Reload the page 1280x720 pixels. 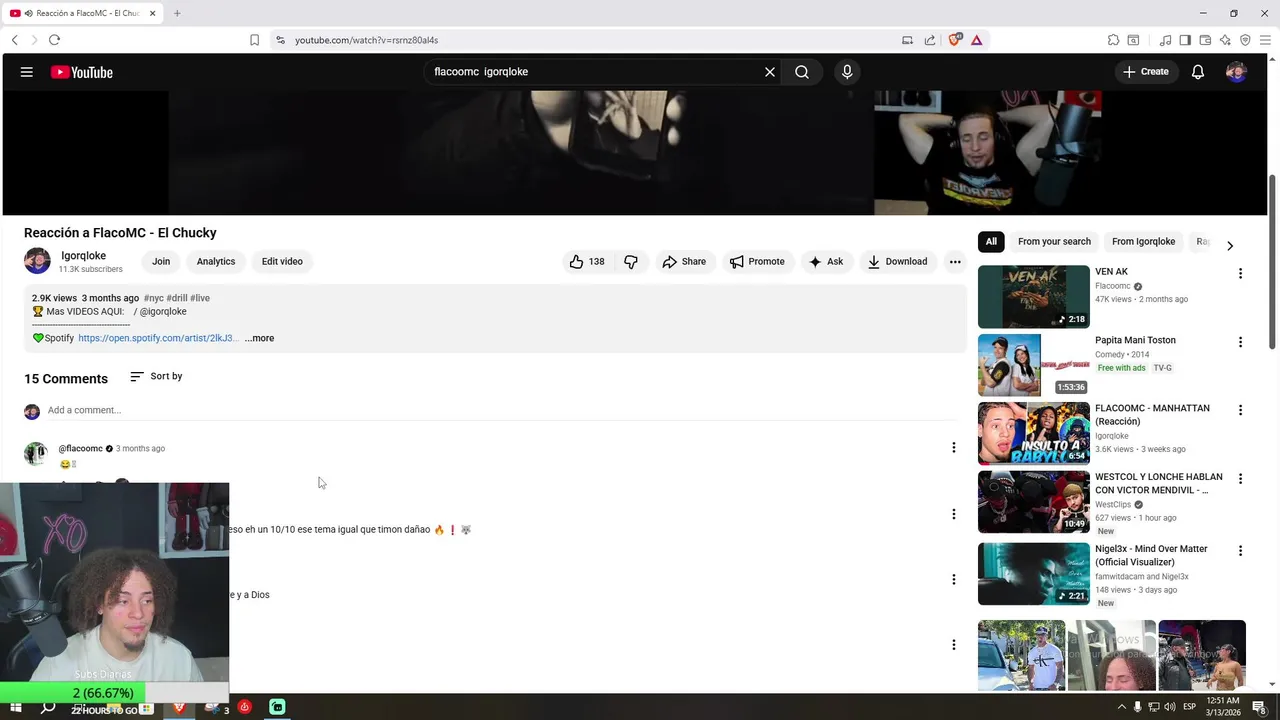pyautogui.click(x=54, y=40)
